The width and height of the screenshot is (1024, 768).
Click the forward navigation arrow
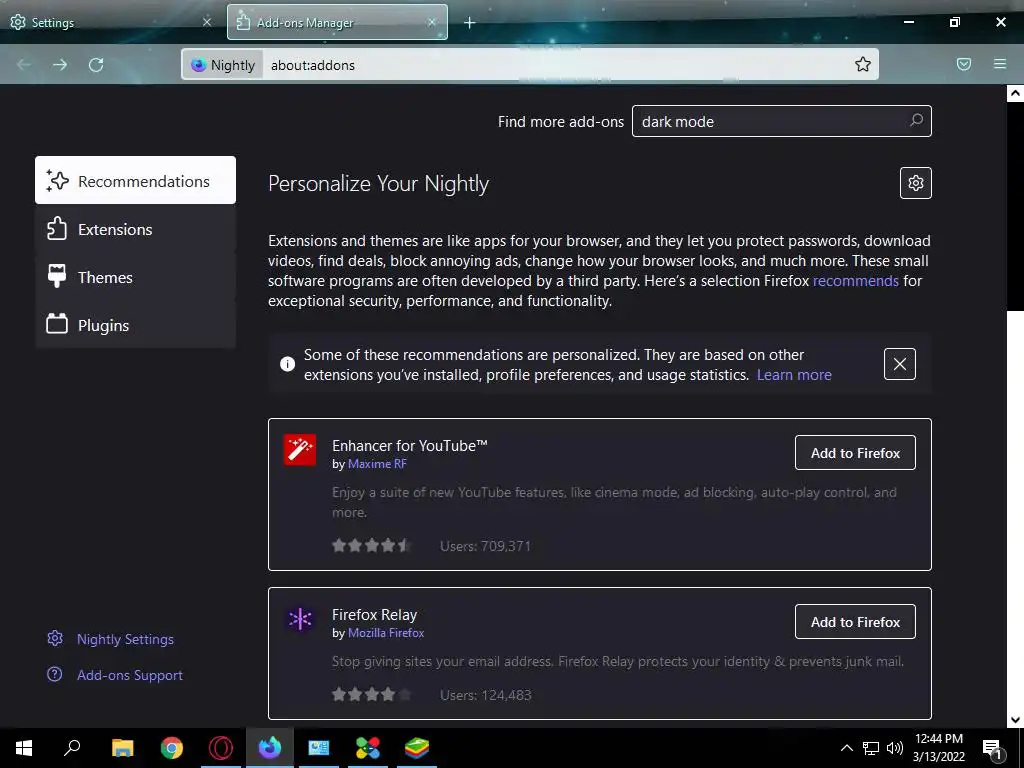[60, 65]
